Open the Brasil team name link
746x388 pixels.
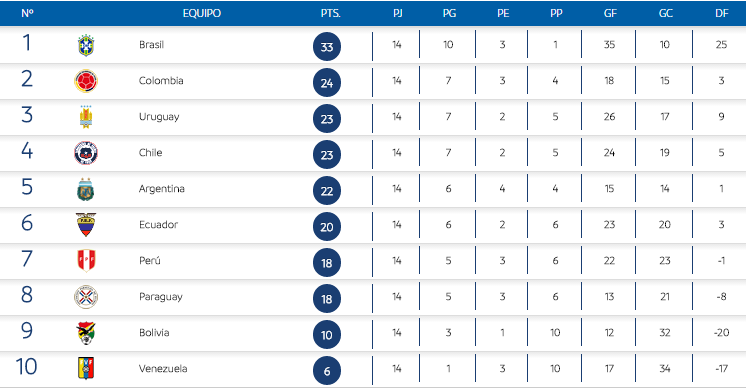pyautogui.click(x=151, y=45)
